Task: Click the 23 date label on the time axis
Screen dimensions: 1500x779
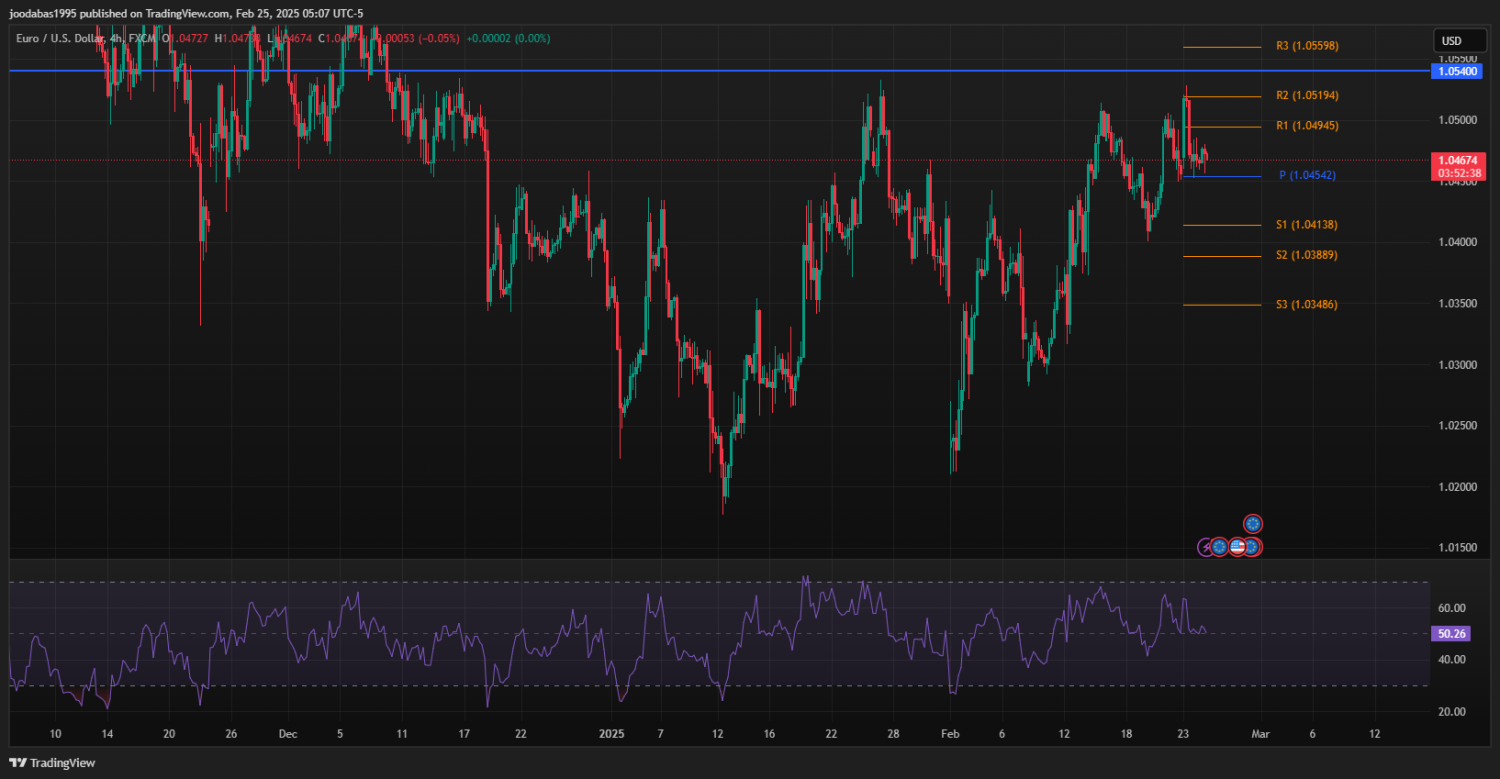Action: (1183, 733)
